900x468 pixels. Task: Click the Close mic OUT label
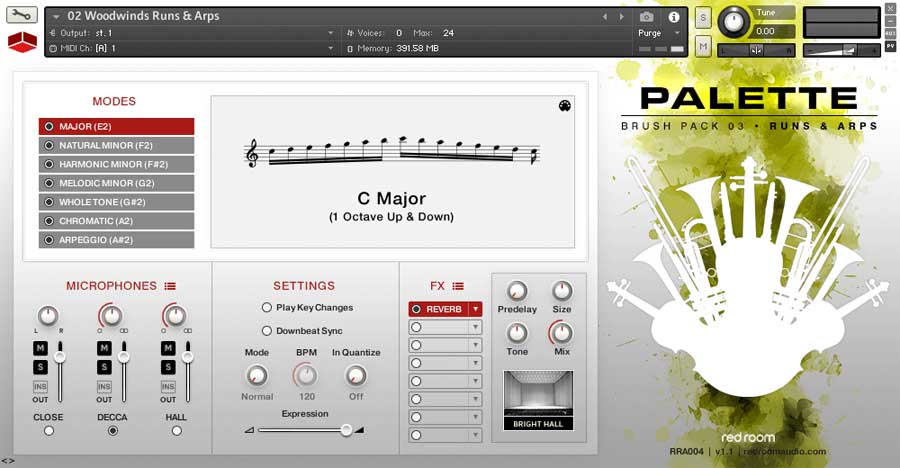point(40,400)
